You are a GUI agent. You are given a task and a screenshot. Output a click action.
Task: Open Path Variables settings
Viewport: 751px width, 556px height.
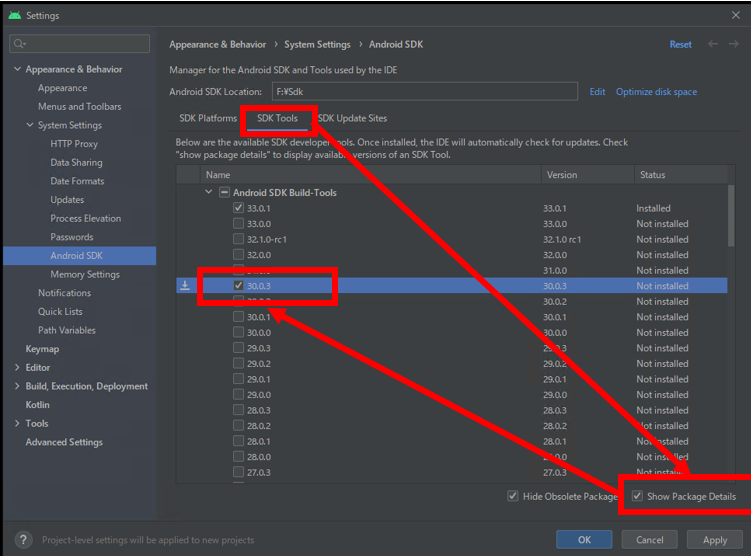[x=67, y=330]
